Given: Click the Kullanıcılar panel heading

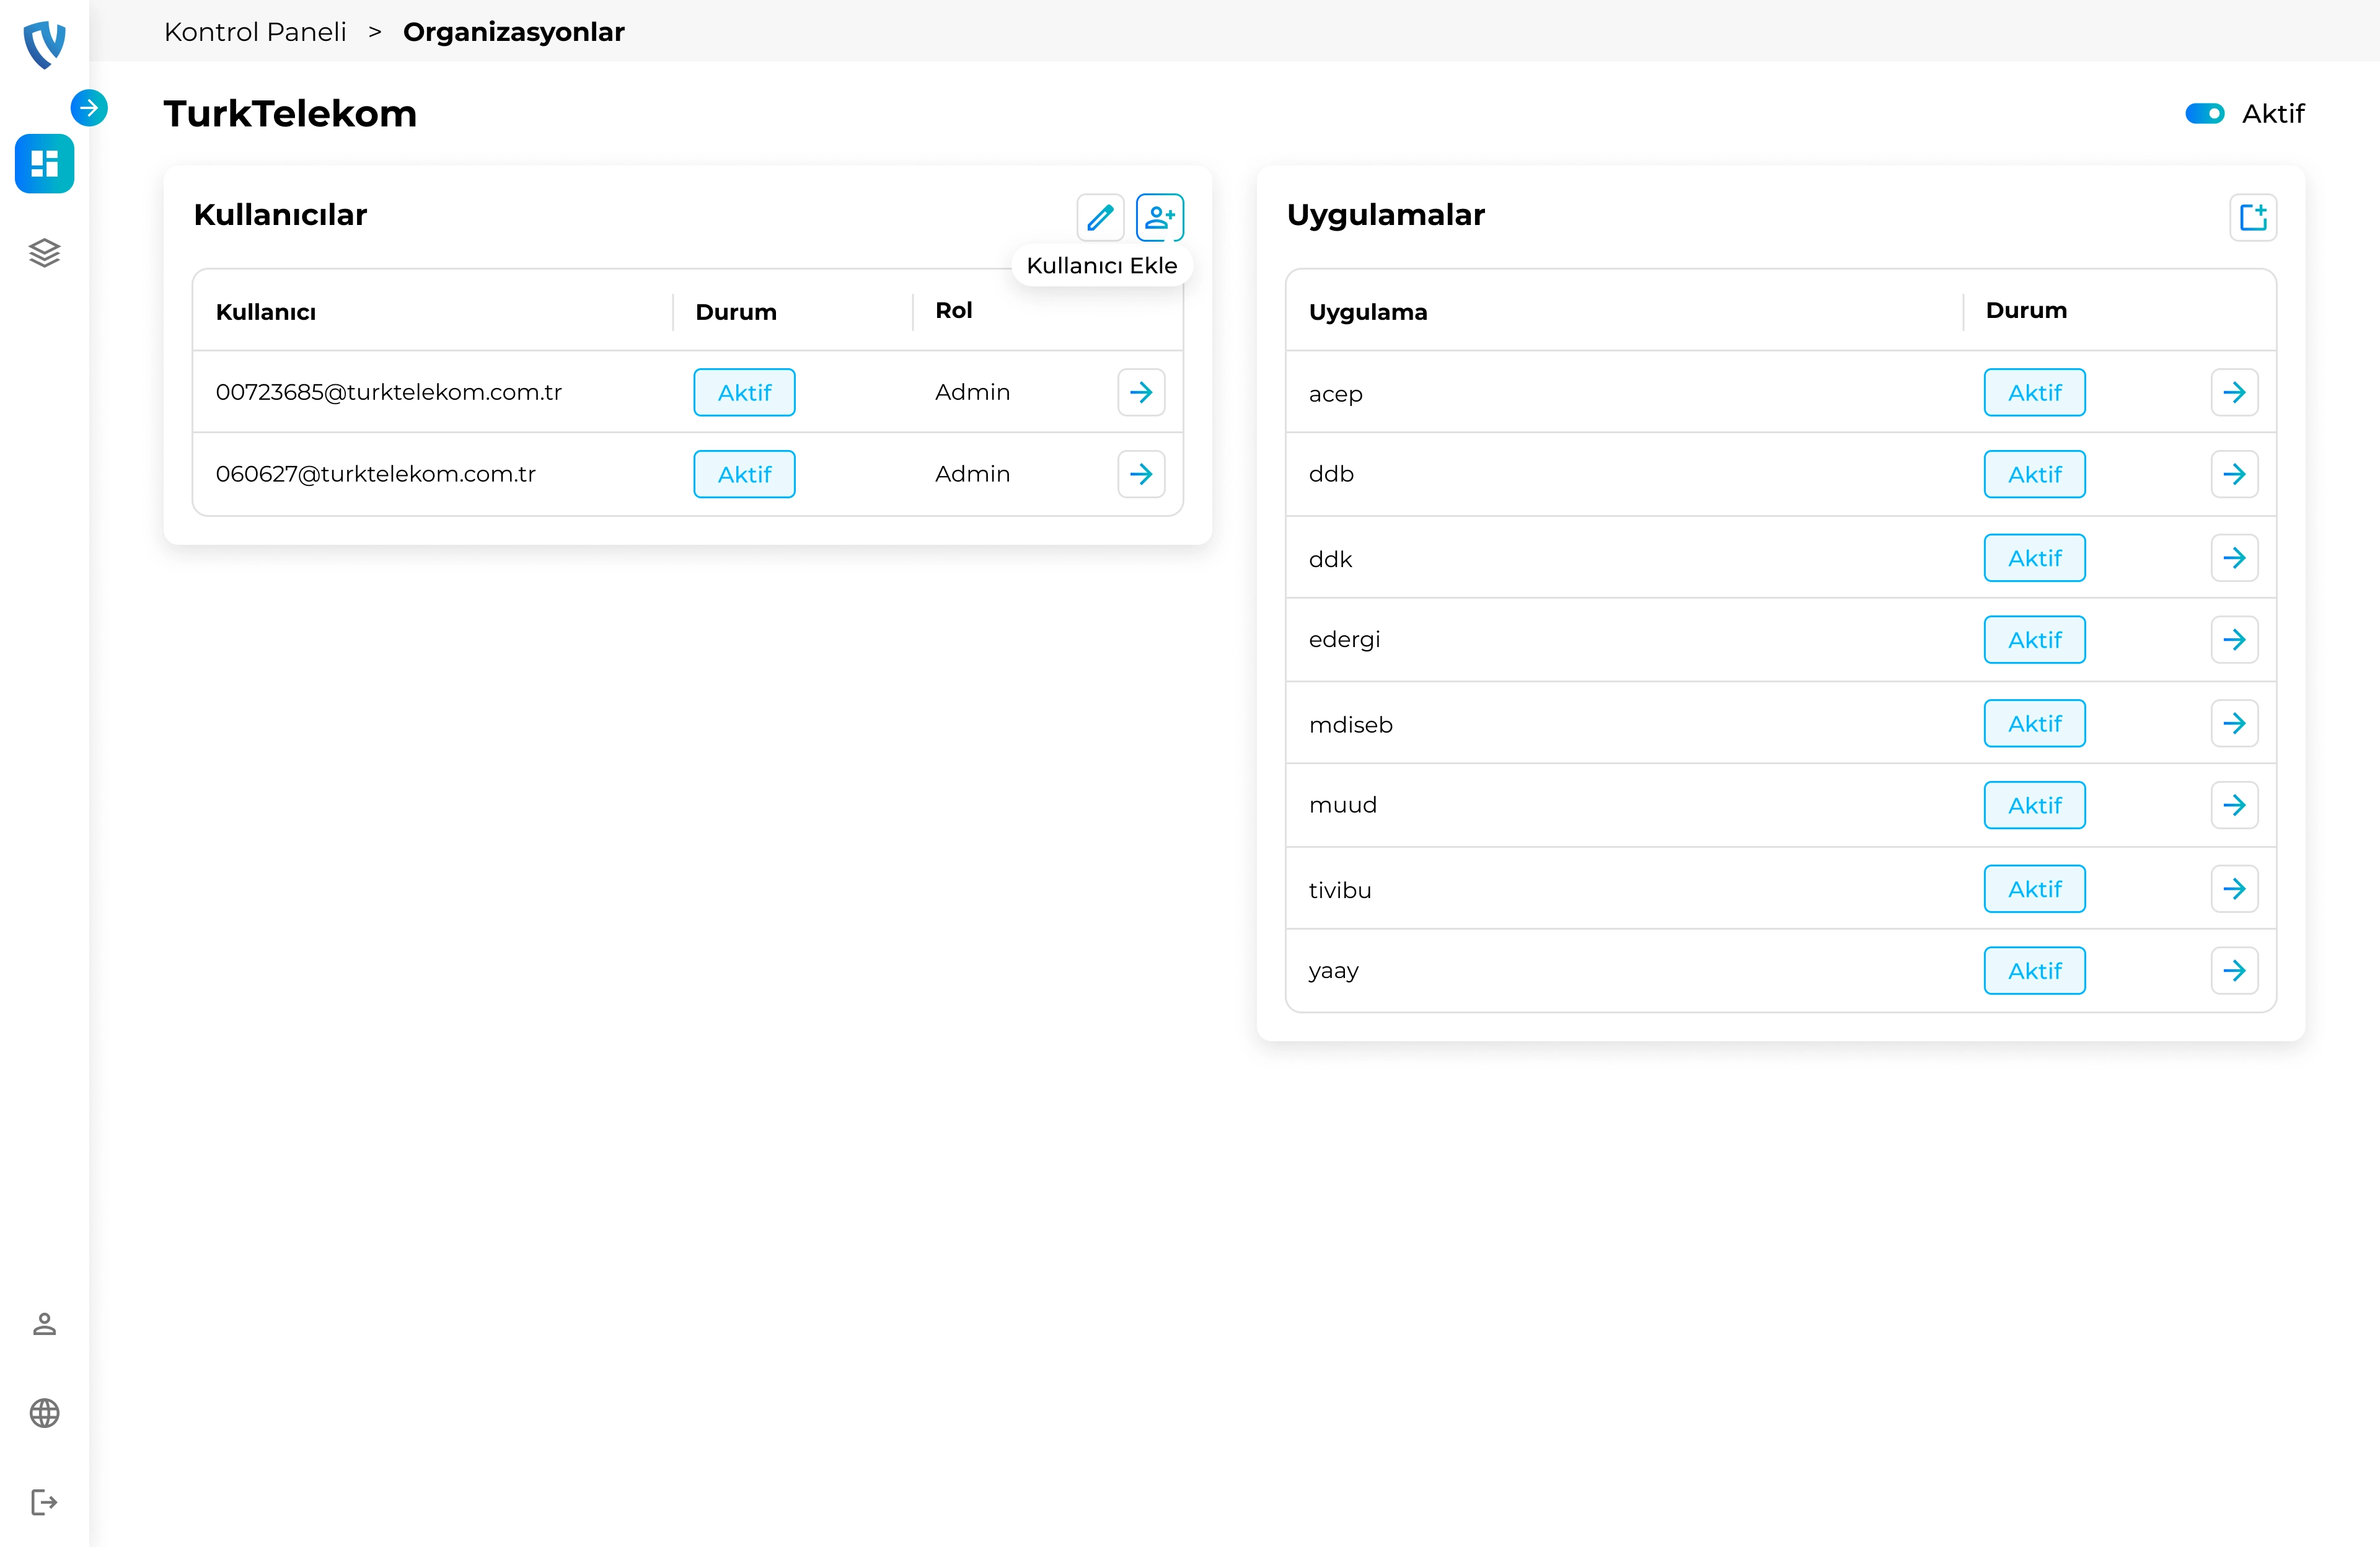Looking at the screenshot, I should (280, 215).
